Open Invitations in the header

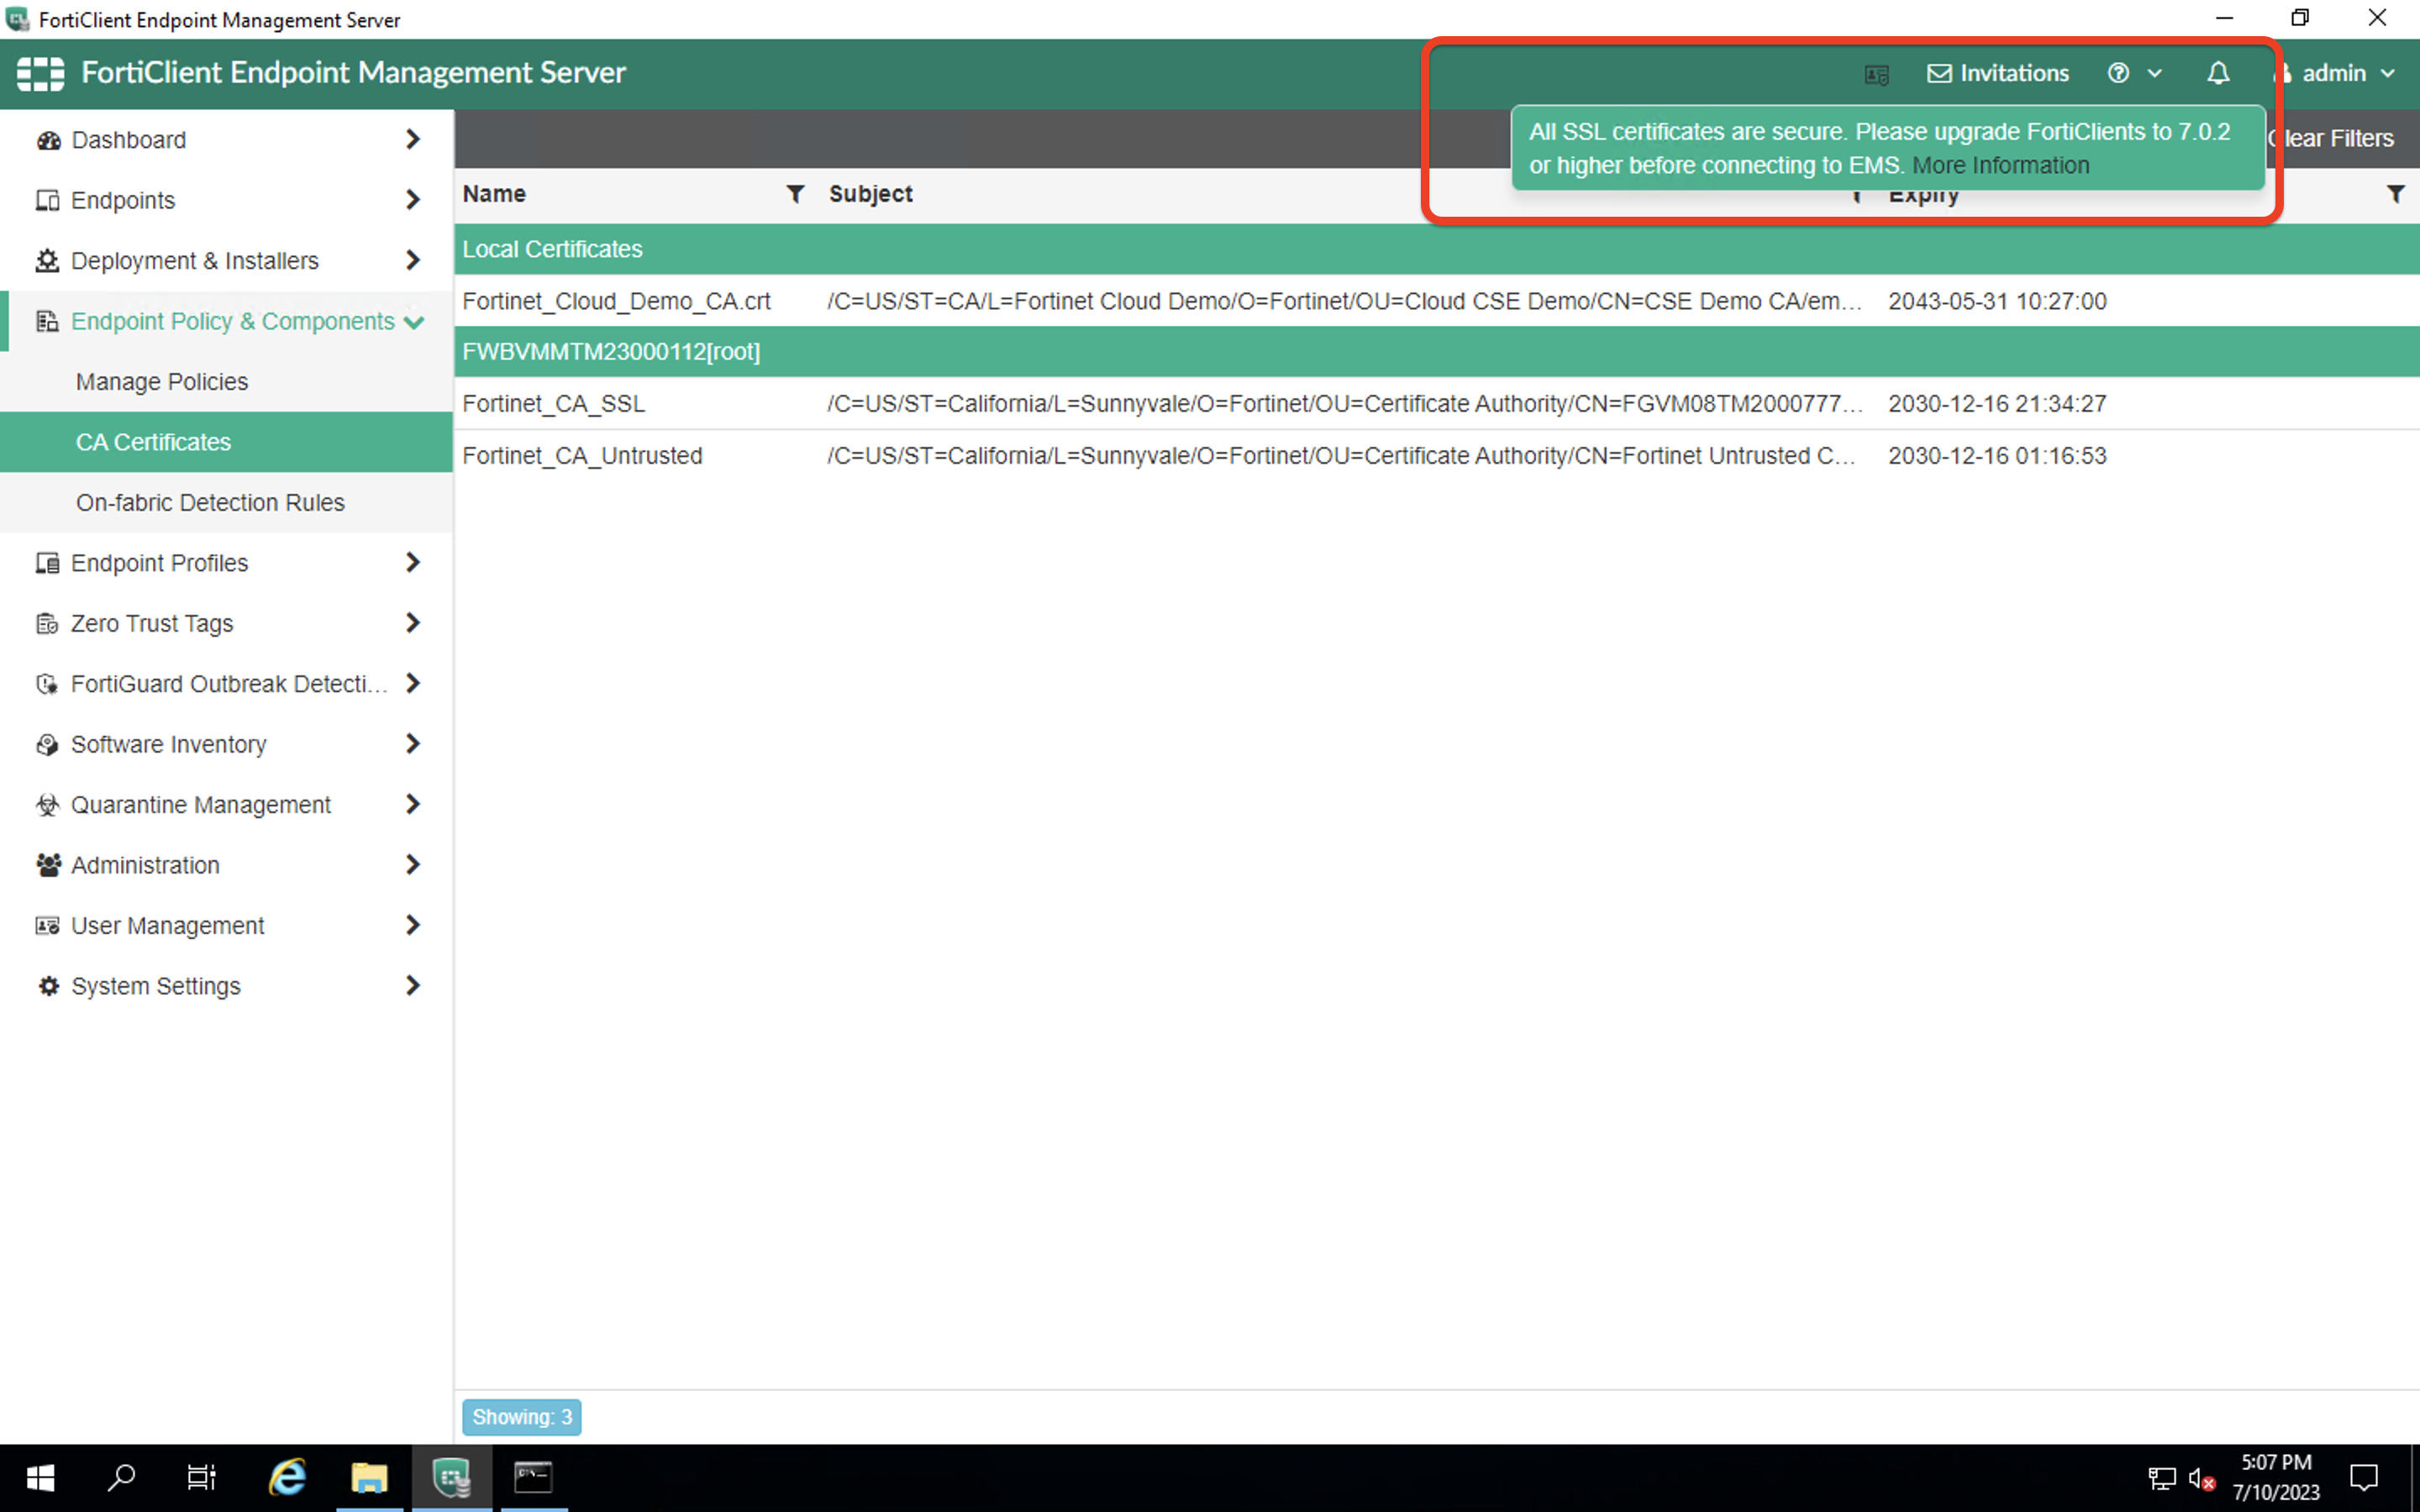pyautogui.click(x=1998, y=73)
